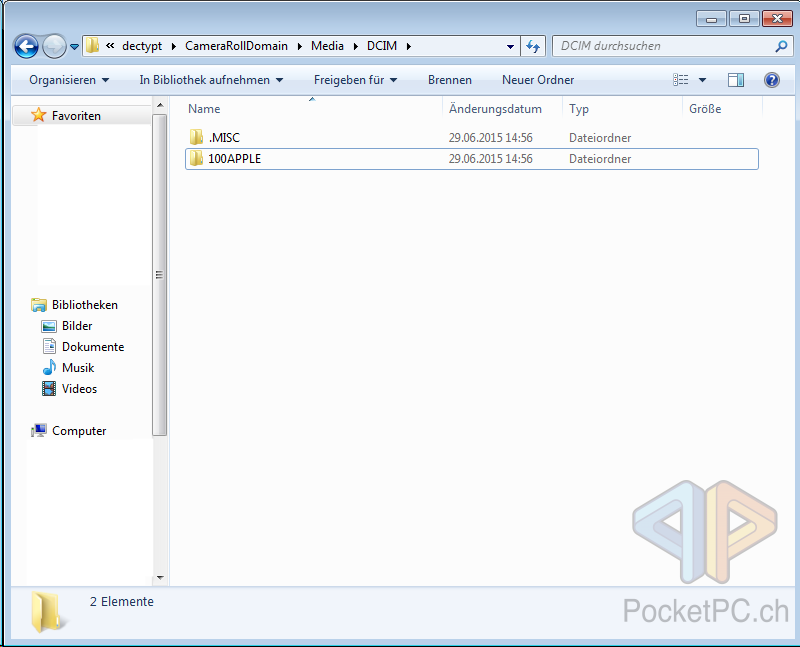The image size is (800, 647).
Task: Open the Dokumente library
Action: click(x=93, y=346)
